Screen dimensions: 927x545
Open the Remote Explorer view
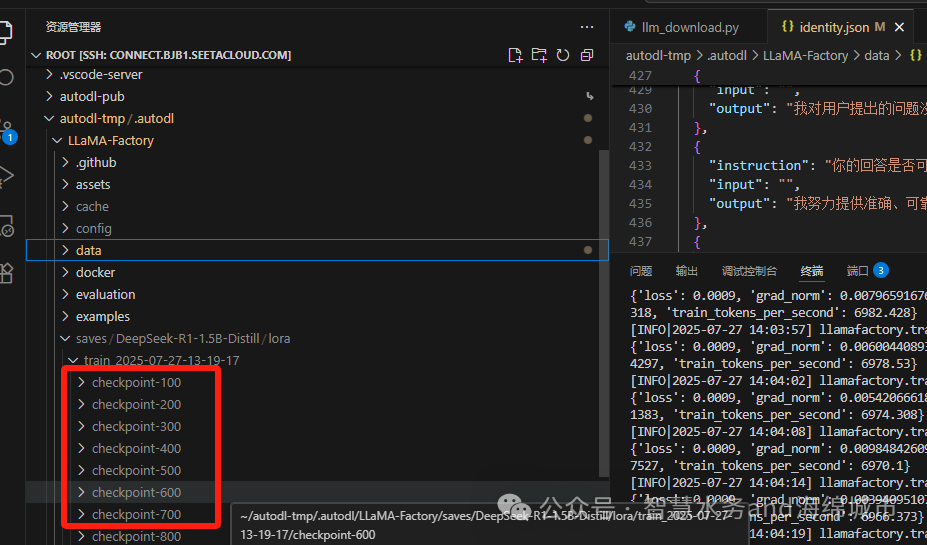pos(6,226)
